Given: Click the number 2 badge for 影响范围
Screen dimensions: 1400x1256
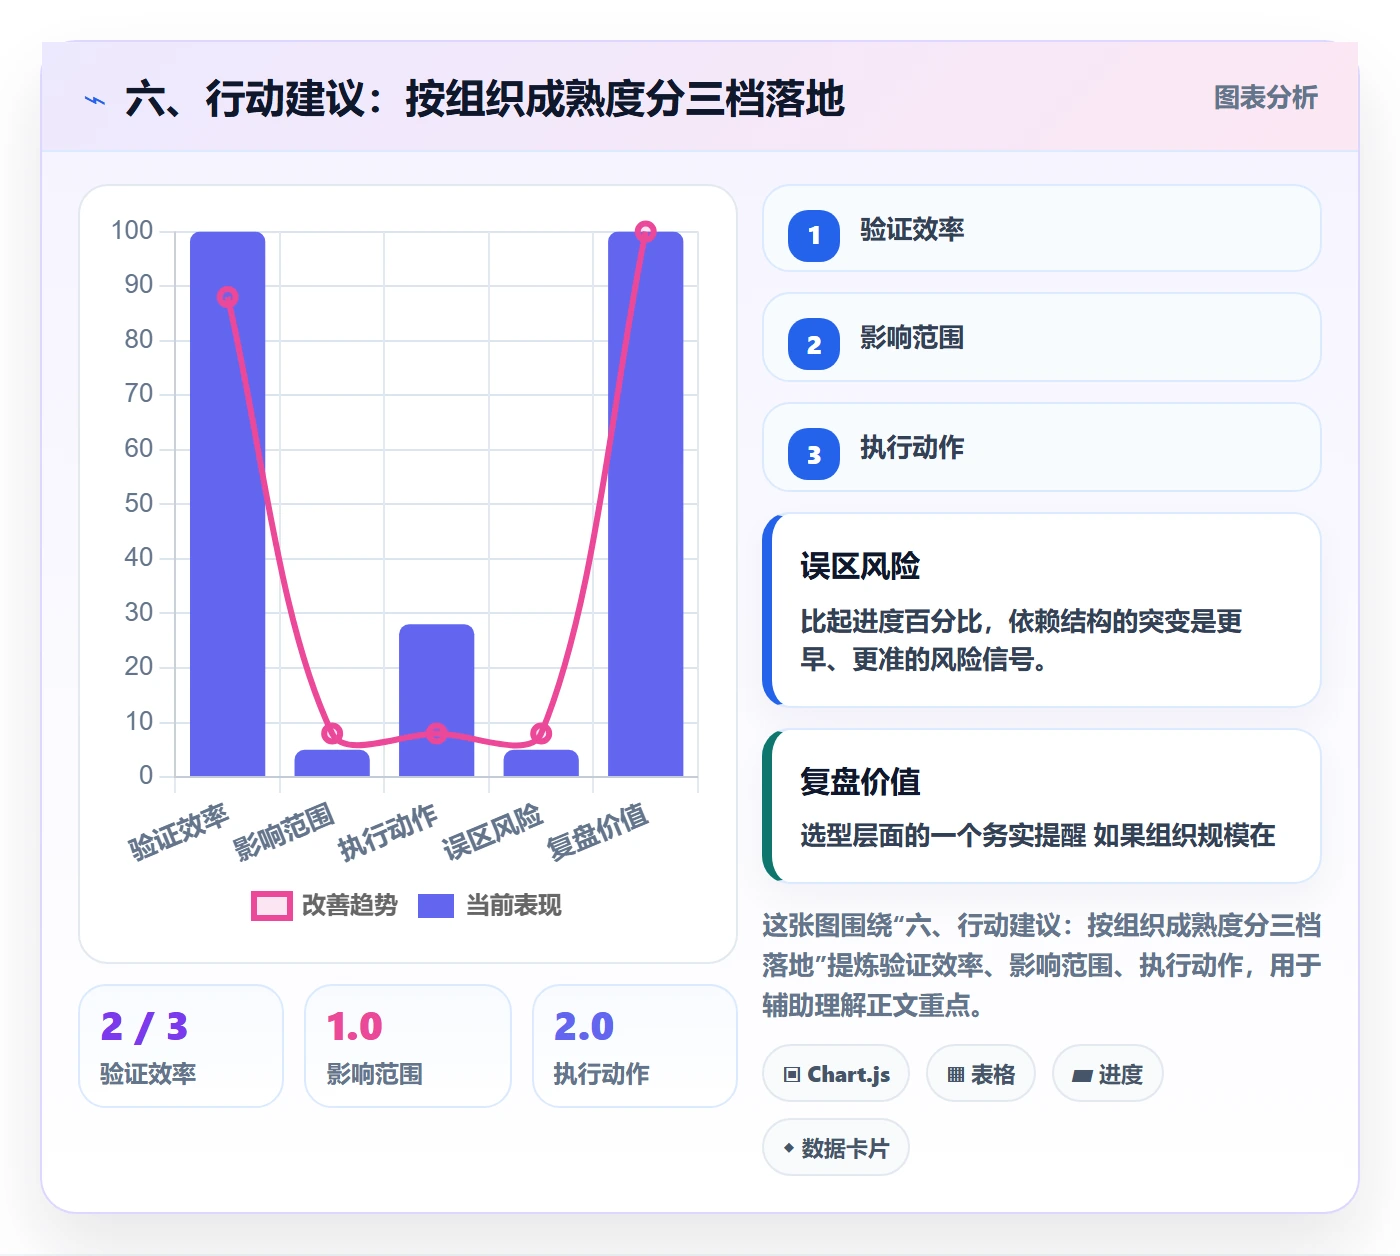Looking at the screenshot, I should [814, 344].
